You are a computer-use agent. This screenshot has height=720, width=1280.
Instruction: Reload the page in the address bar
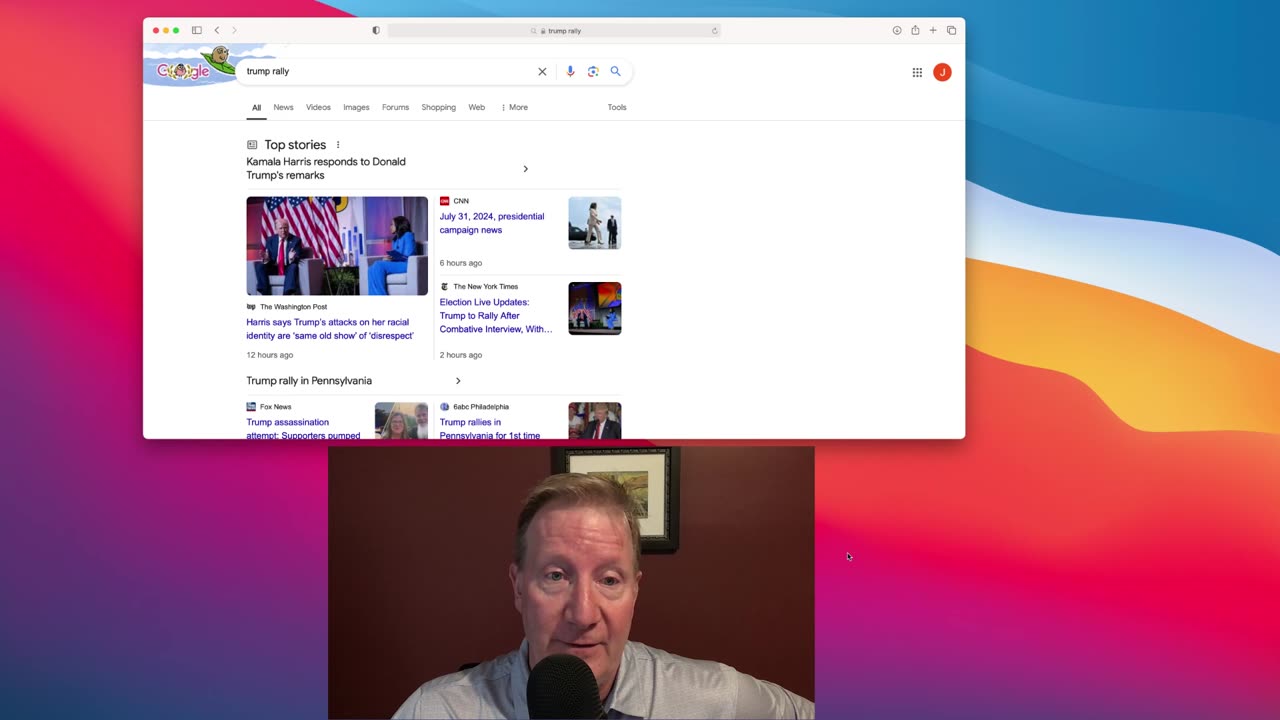point(714,31)
